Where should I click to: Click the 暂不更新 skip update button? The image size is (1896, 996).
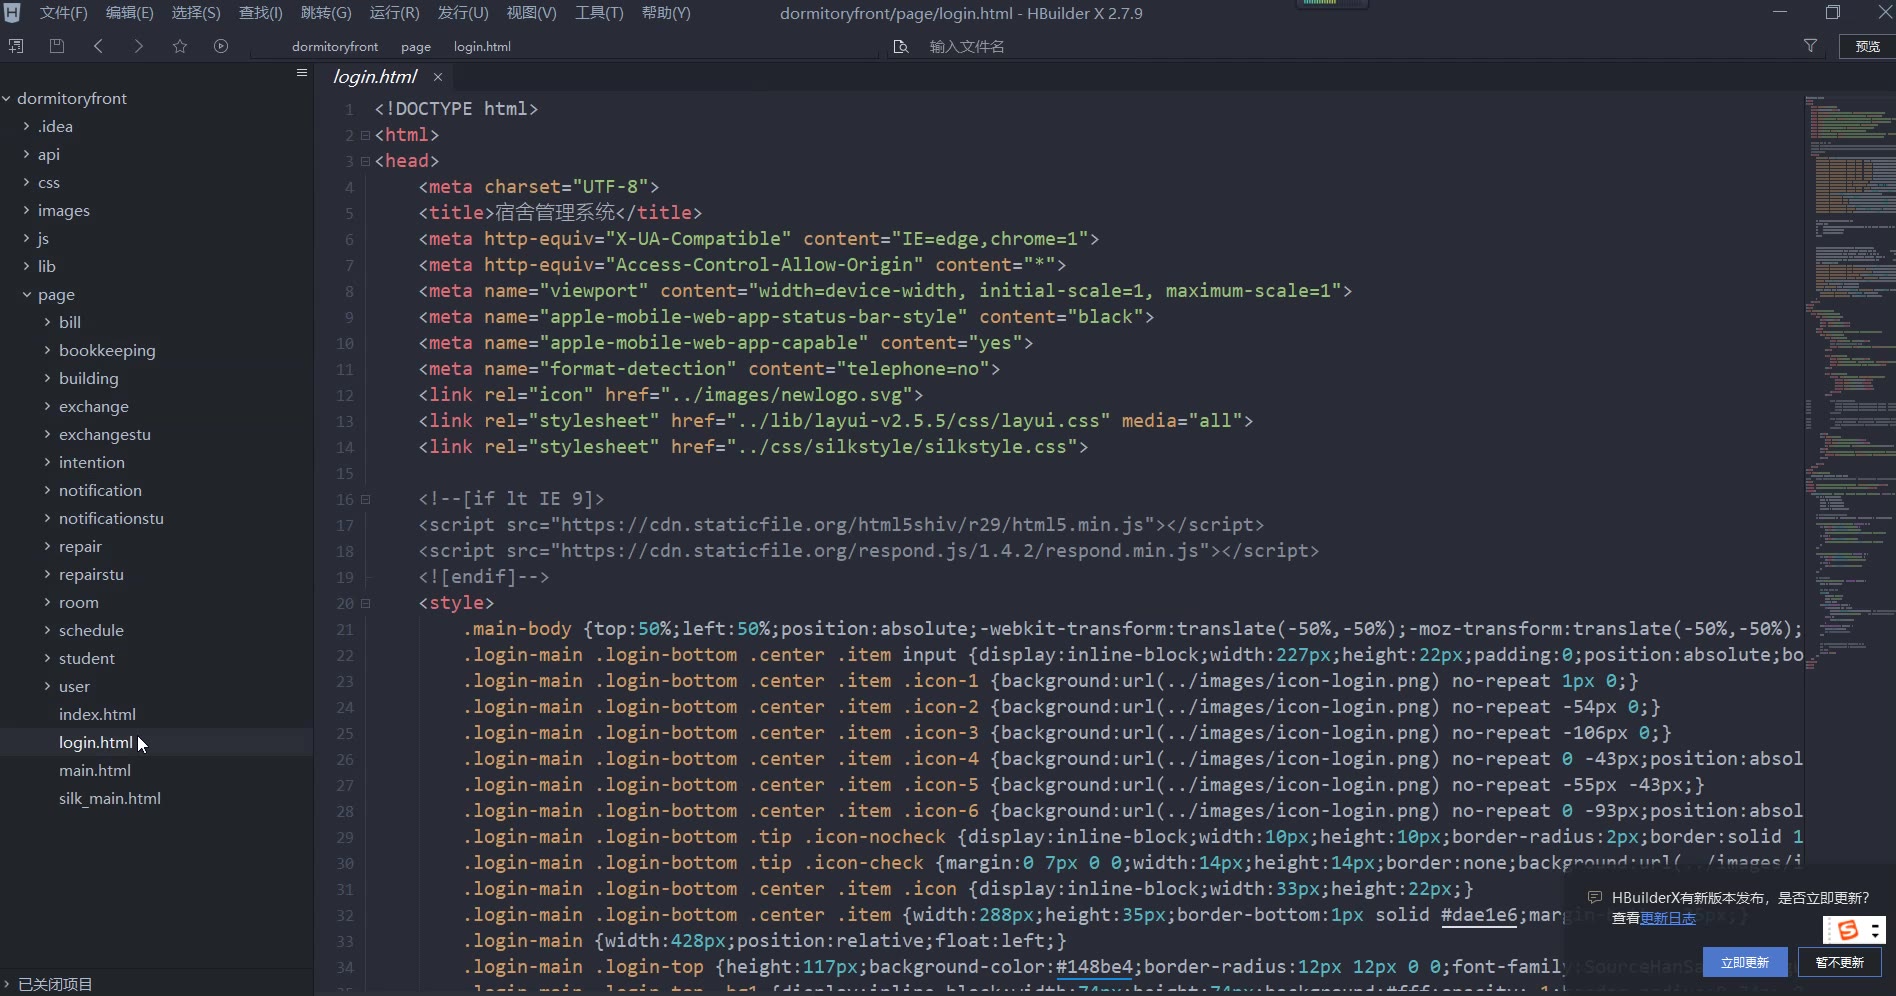[x=1840, y=962]
